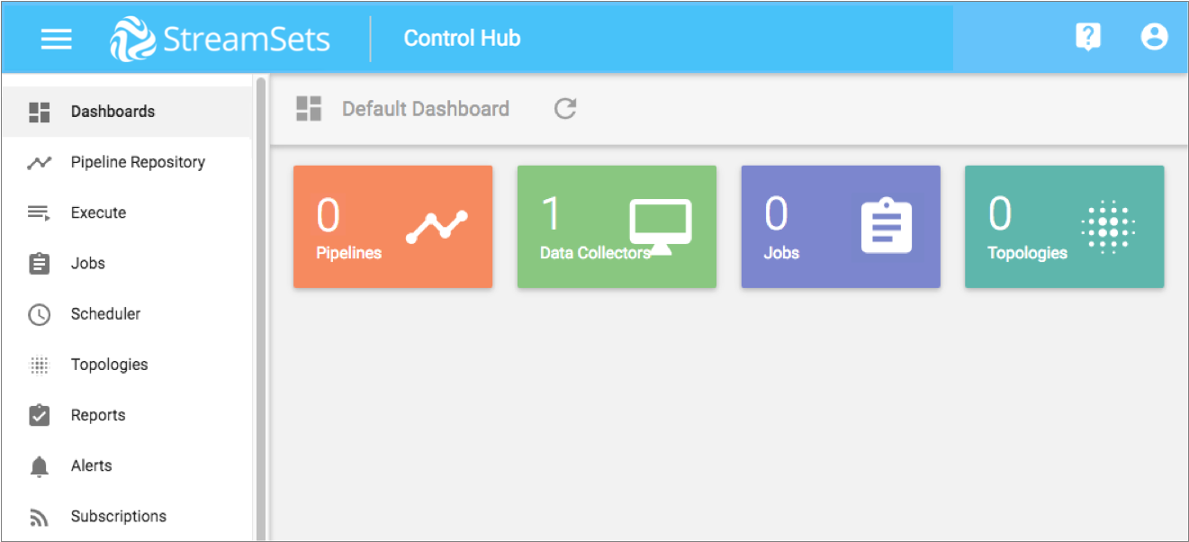Open the purple Jobs tile
This screenshot has width=1189, height=542.
point(840,227)
